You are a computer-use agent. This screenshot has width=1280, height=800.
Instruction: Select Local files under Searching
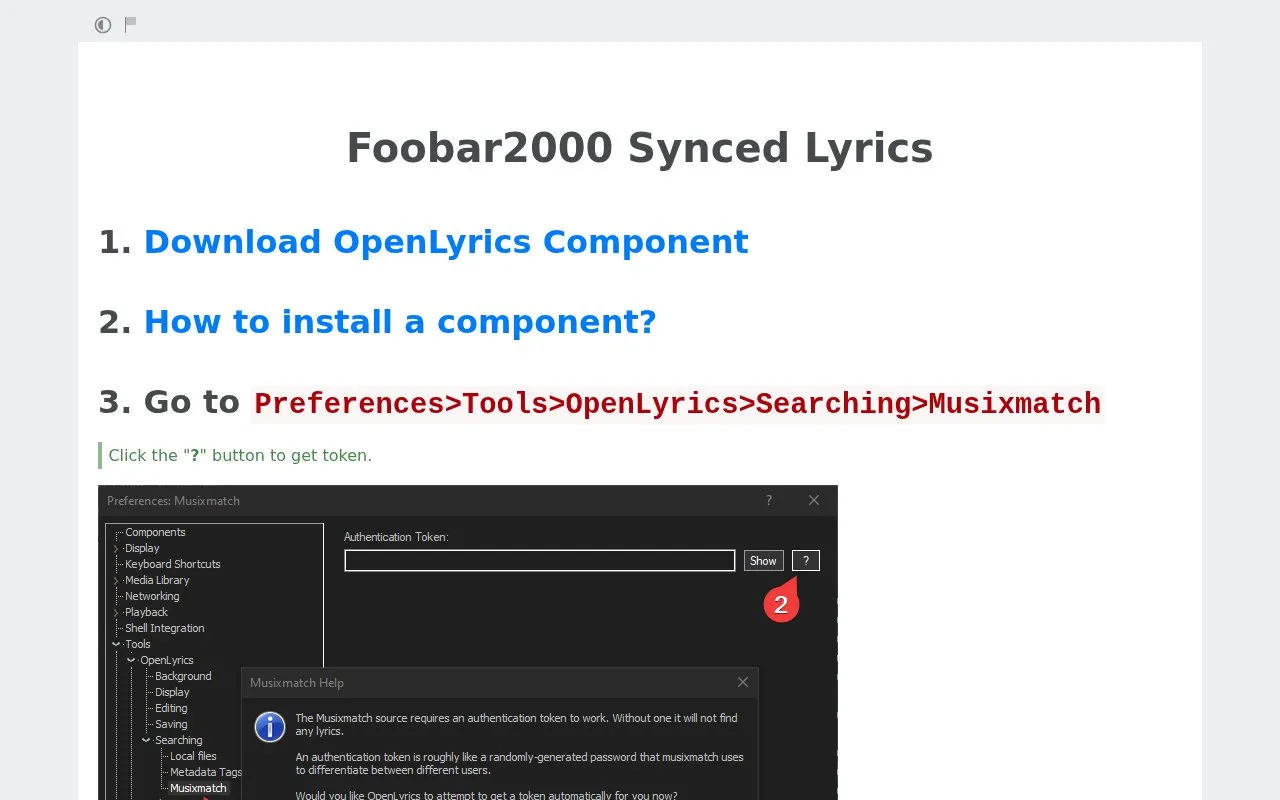tap(193, 756)
